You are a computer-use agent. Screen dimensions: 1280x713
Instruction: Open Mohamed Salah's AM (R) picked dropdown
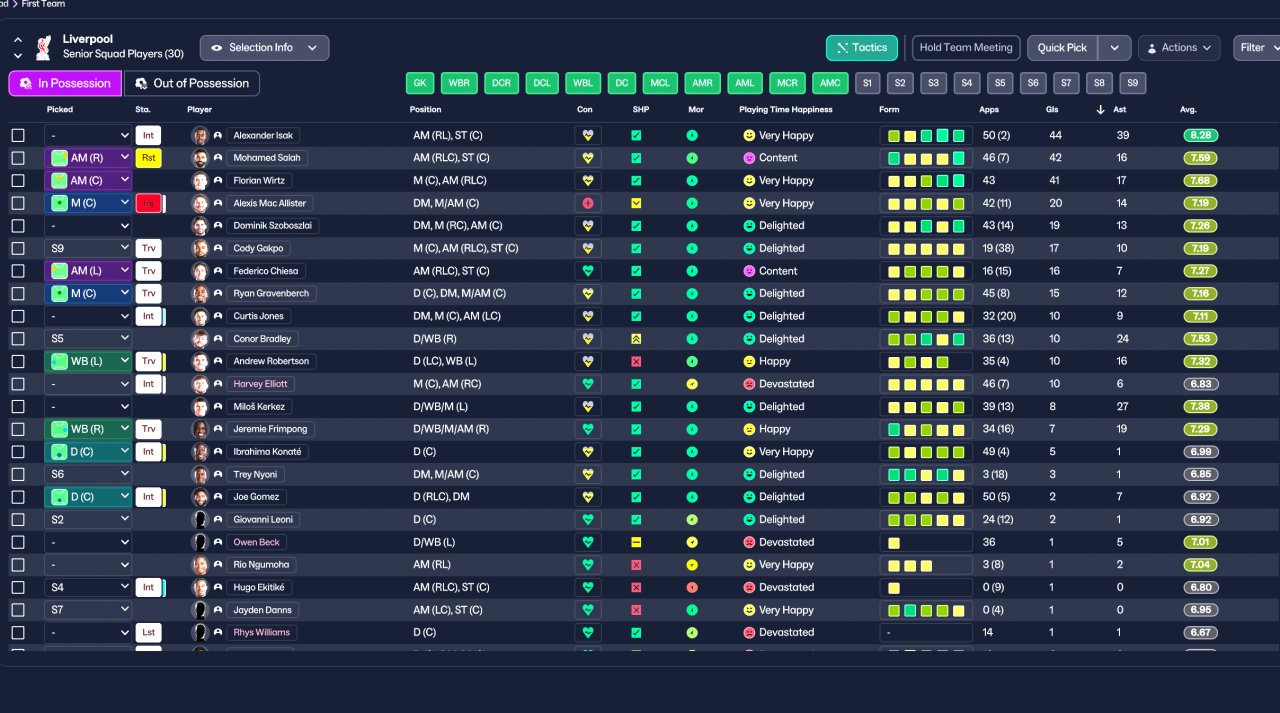88,158
